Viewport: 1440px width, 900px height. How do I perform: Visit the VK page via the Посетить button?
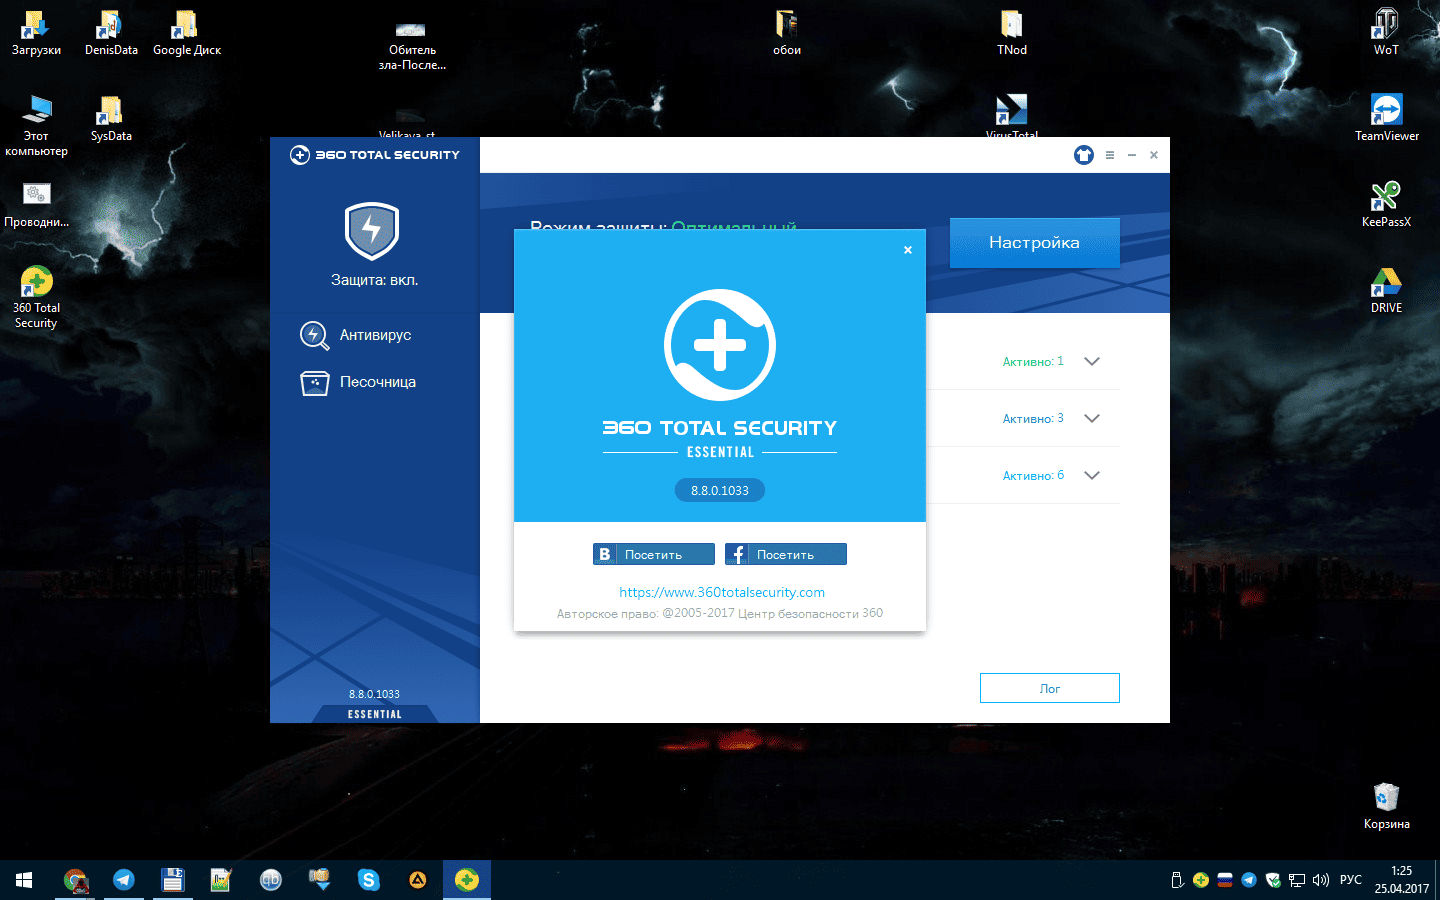point(654,554)
